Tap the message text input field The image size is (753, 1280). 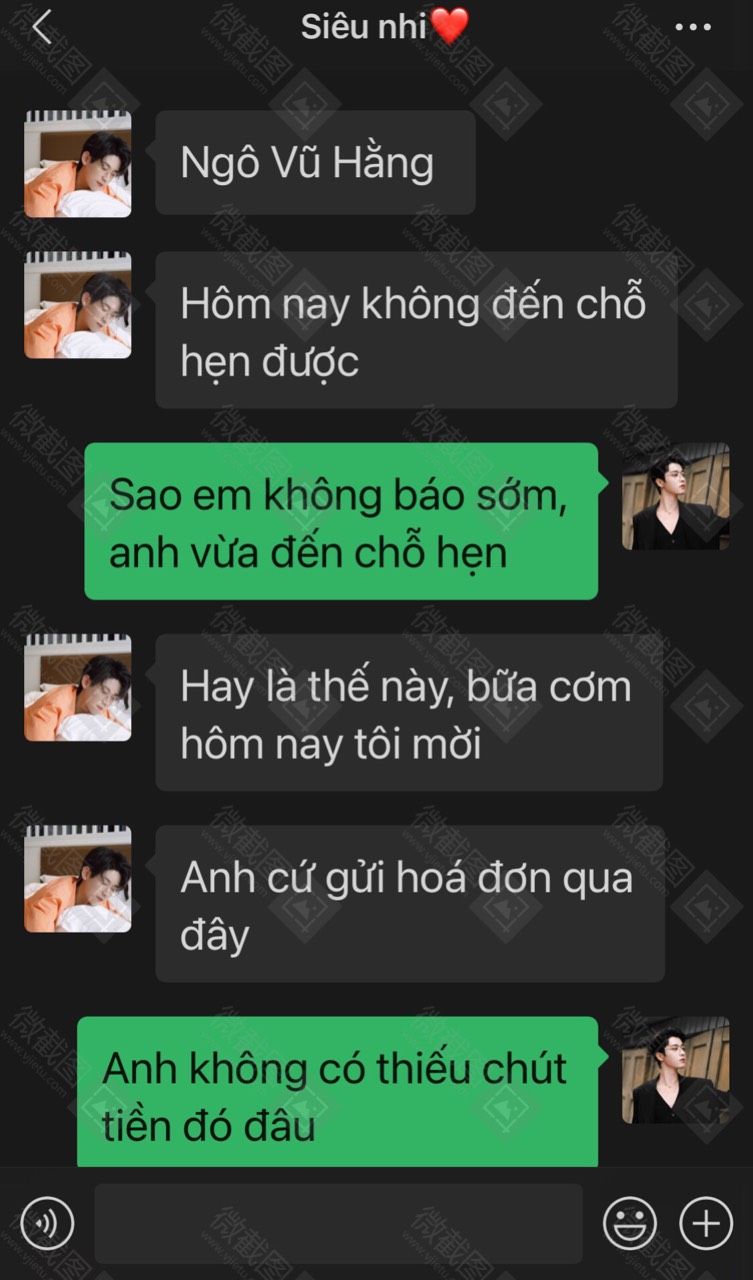(338, 1223)
